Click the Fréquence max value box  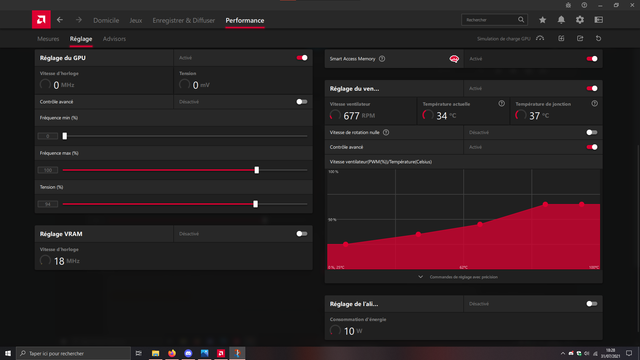click(x=48, y=170)
